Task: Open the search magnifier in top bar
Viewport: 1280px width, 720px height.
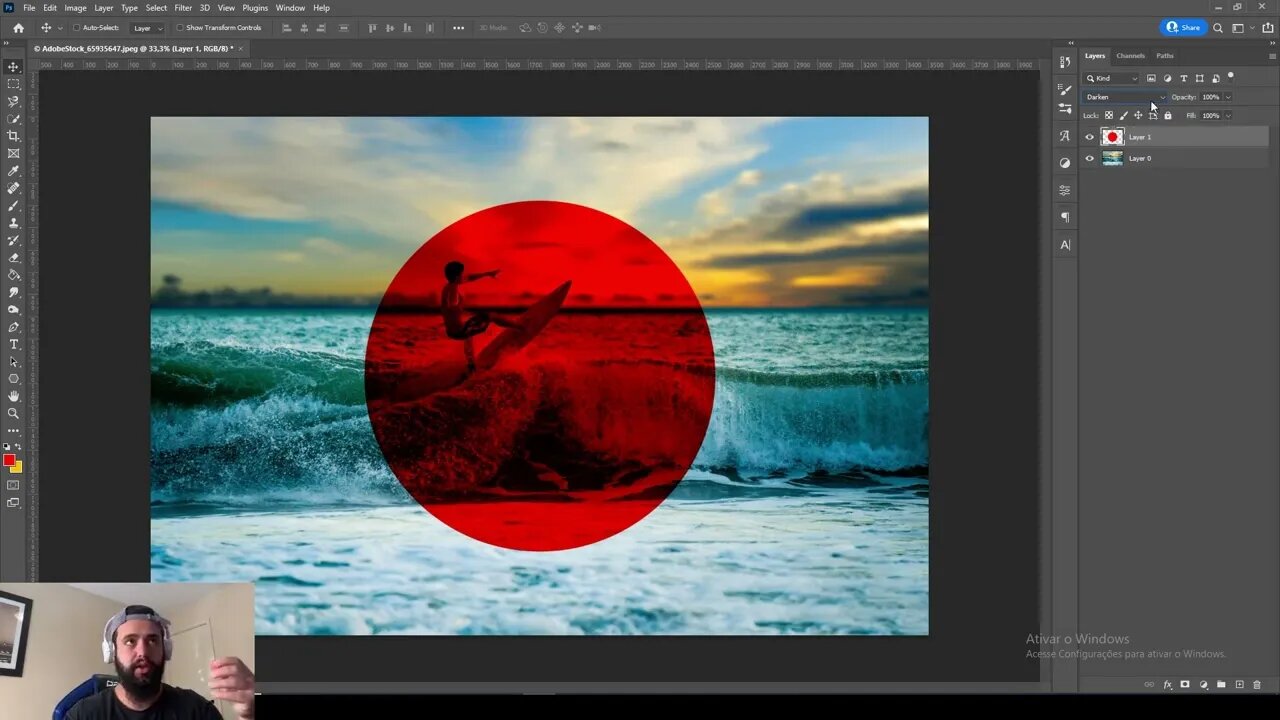Action: (1218, 28)
